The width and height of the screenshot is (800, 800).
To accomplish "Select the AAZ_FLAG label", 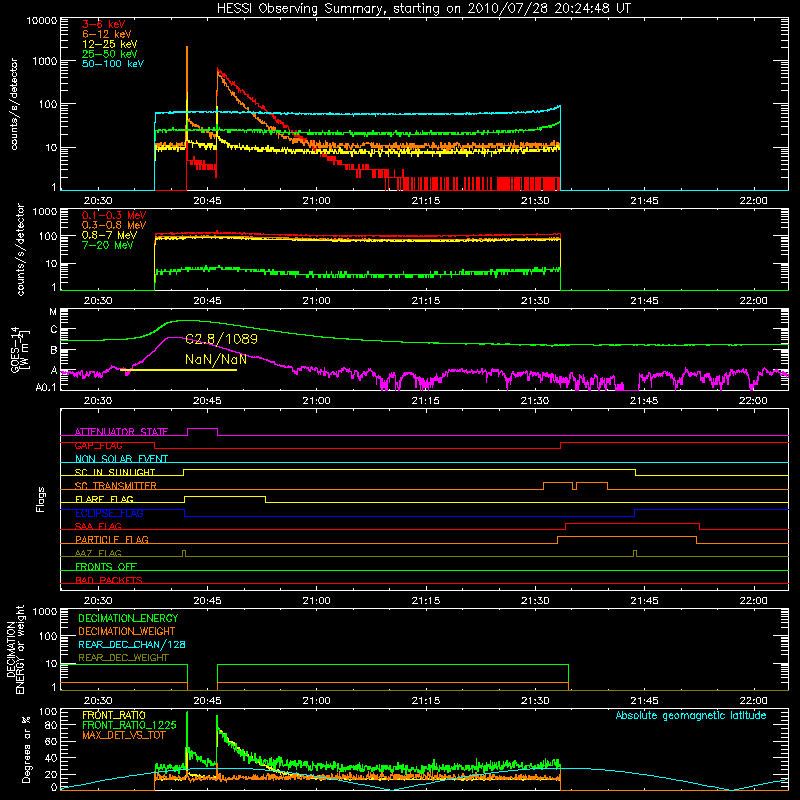I will point(98,553).
